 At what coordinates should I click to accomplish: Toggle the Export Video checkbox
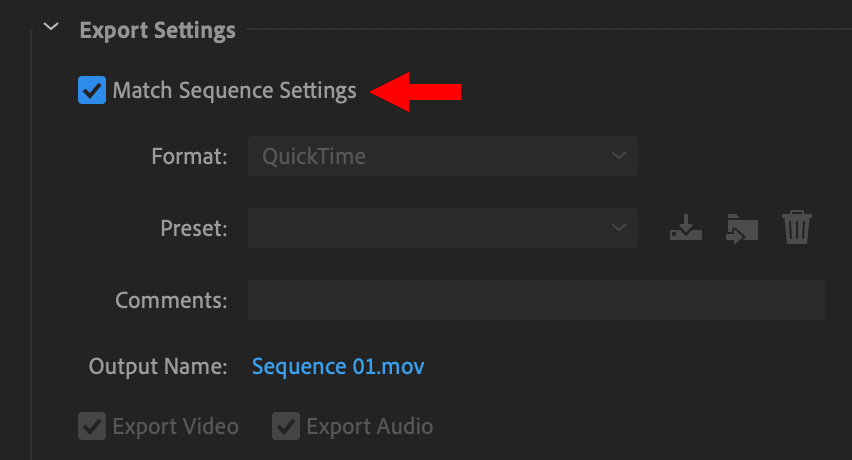[92, 426]
